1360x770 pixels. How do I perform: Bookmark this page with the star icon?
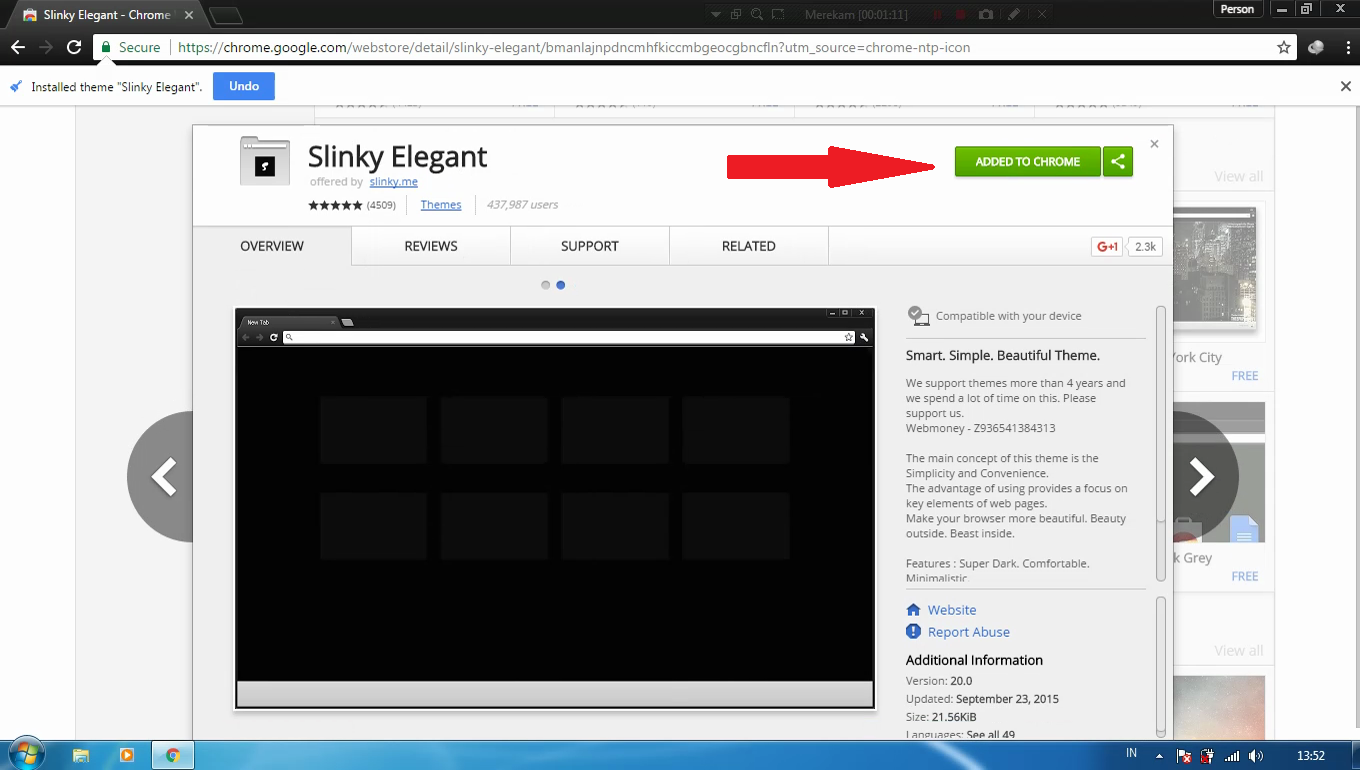(1284, 47)
